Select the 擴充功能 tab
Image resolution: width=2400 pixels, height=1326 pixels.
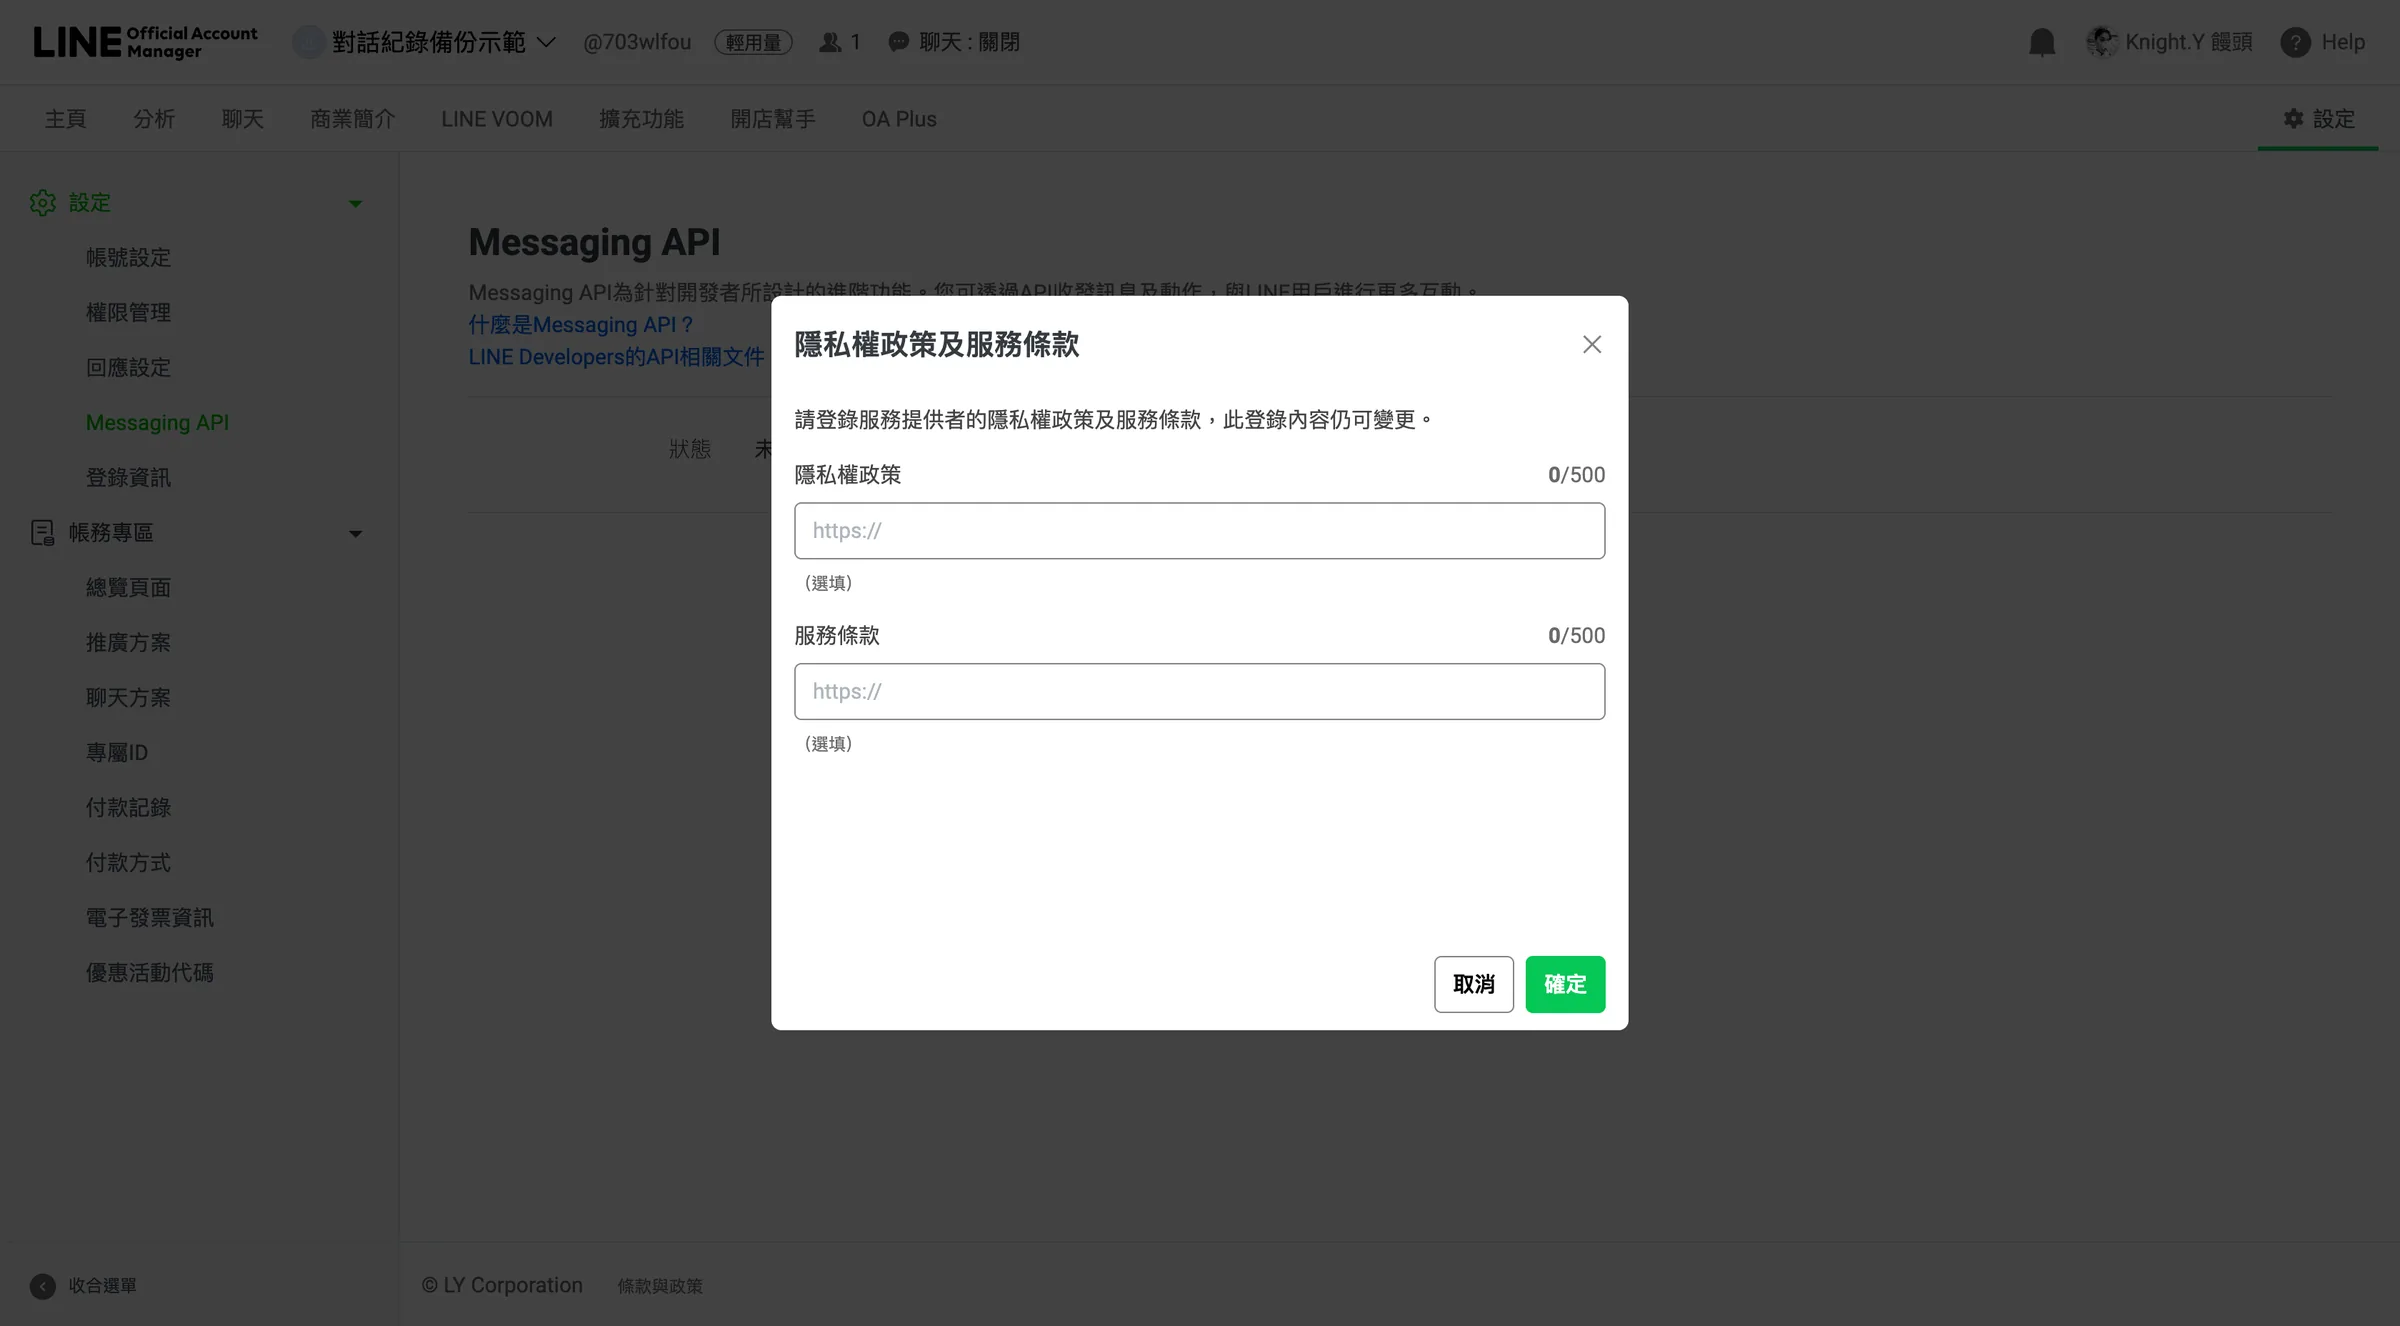click(x=641, y=119)
